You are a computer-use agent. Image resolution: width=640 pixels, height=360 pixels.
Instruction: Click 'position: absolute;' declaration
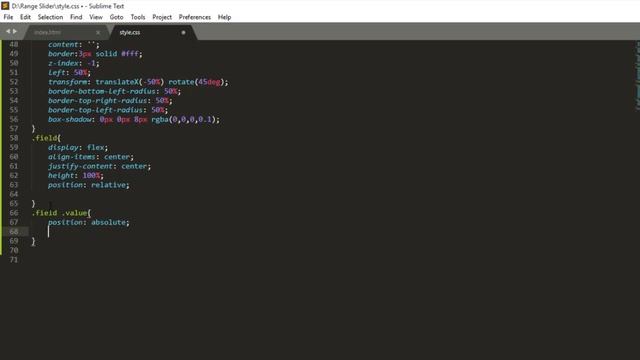pos(89,222)
